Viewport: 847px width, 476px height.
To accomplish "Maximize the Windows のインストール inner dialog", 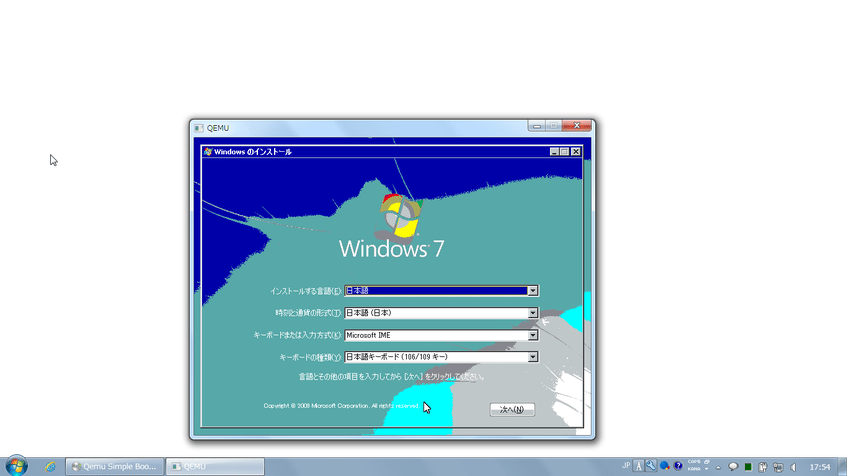I will [x=564, y=152].
